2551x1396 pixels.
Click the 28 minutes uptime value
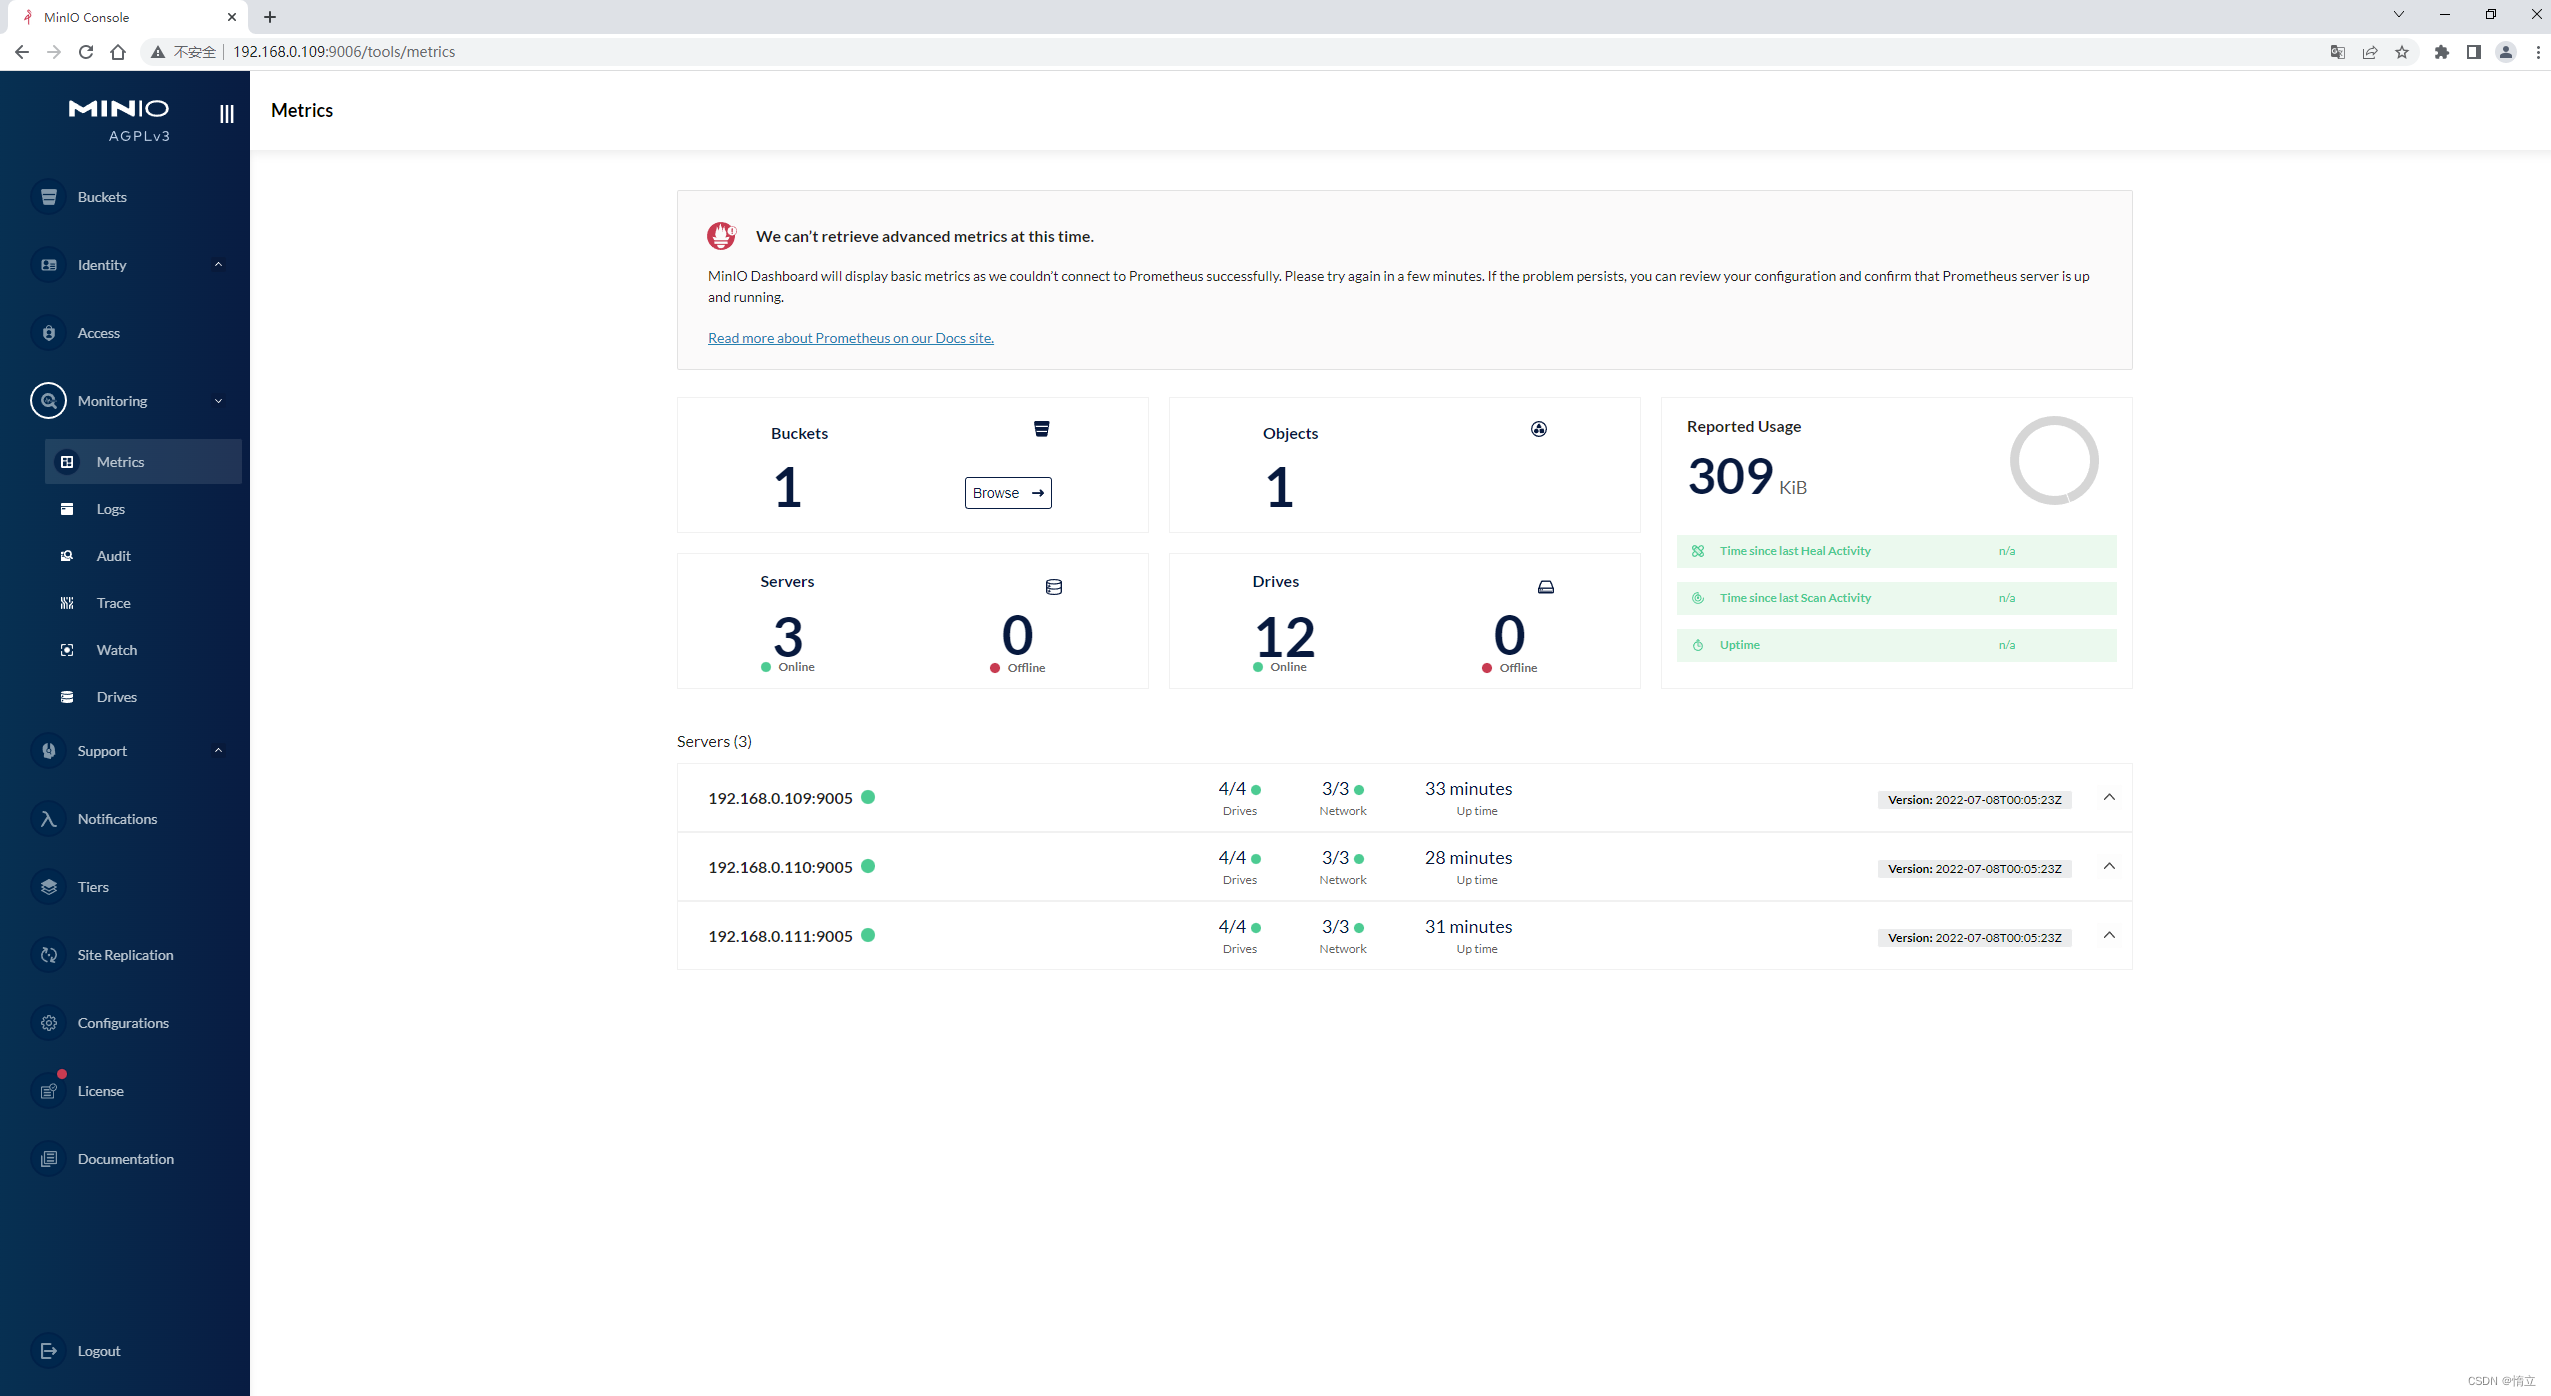point(1468,858)
